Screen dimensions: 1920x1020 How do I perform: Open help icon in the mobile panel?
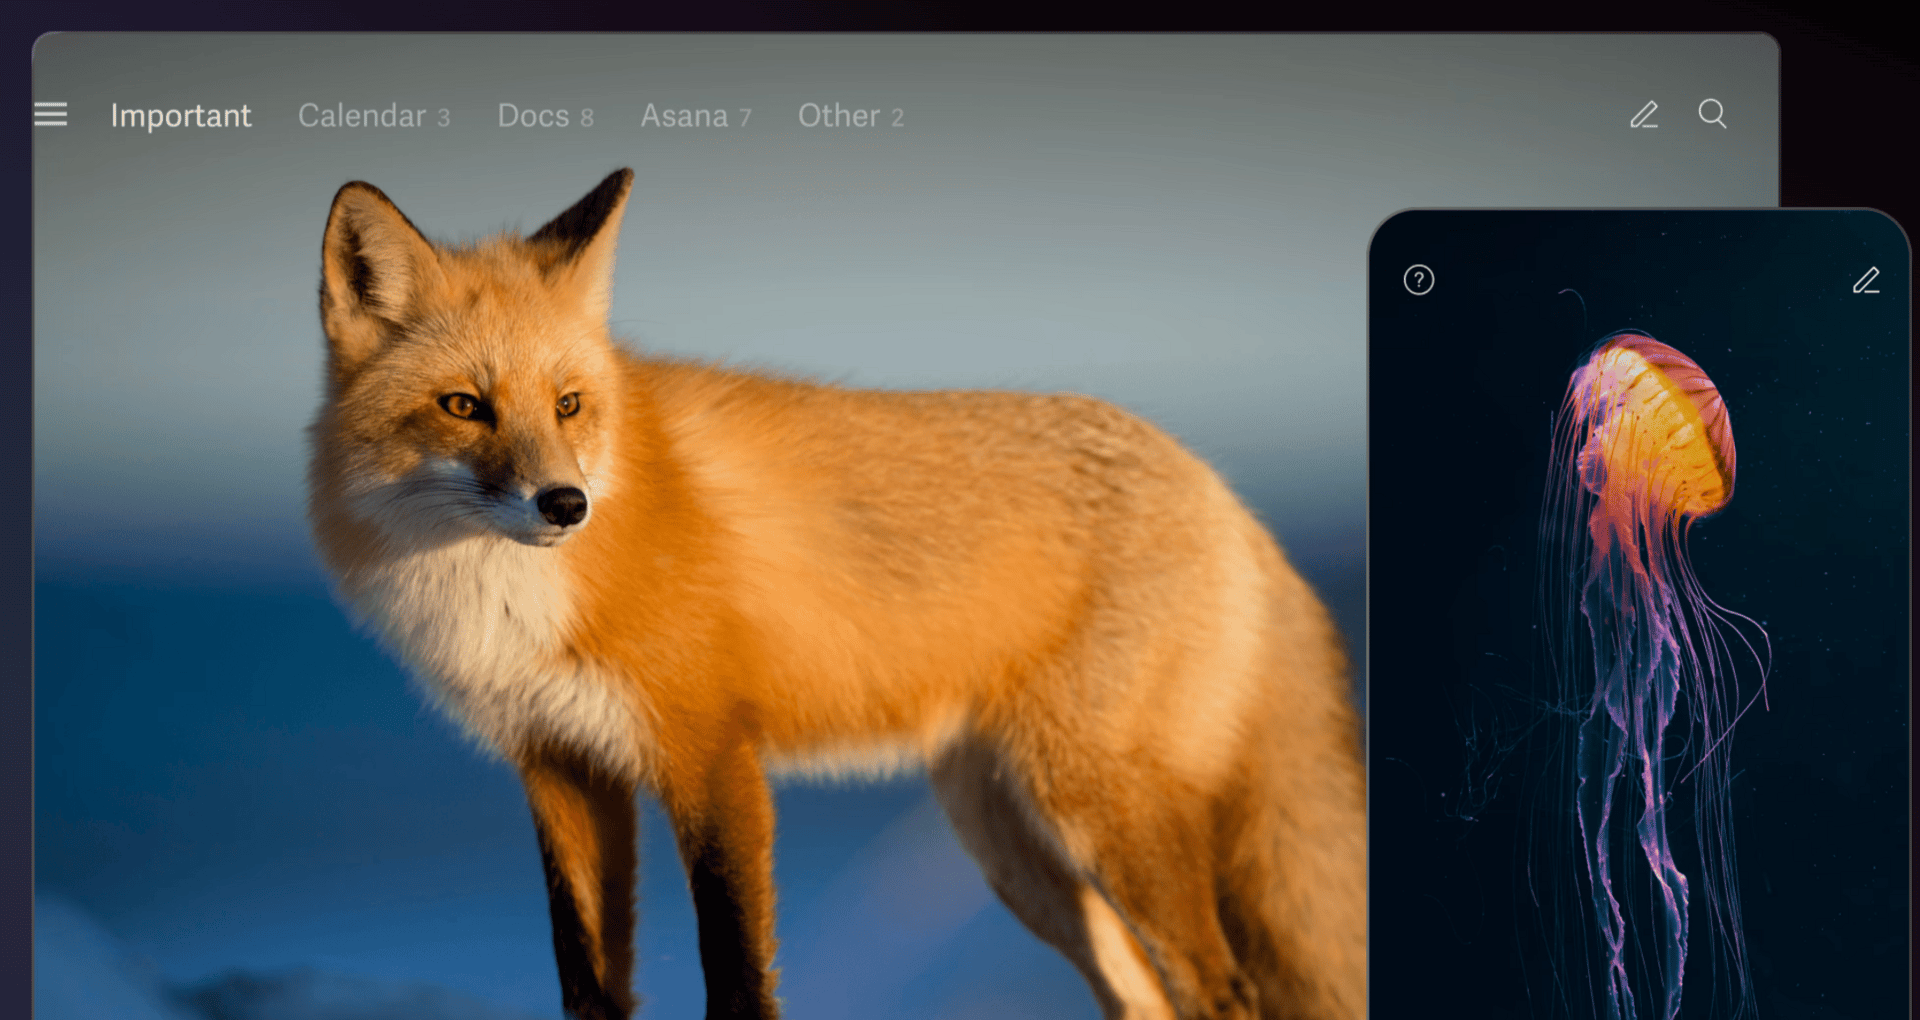tap(1419, 280)
